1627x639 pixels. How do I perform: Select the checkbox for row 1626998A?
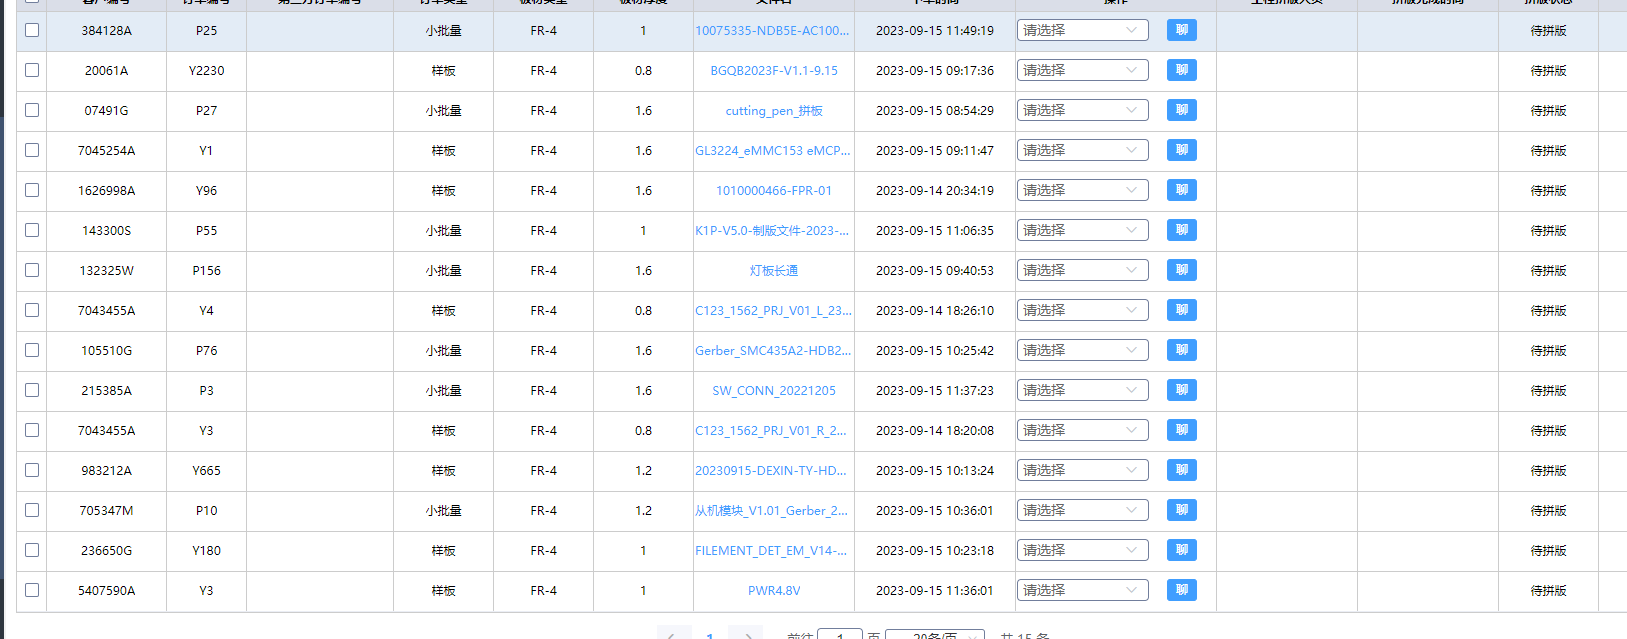click(x=32, y=190)
